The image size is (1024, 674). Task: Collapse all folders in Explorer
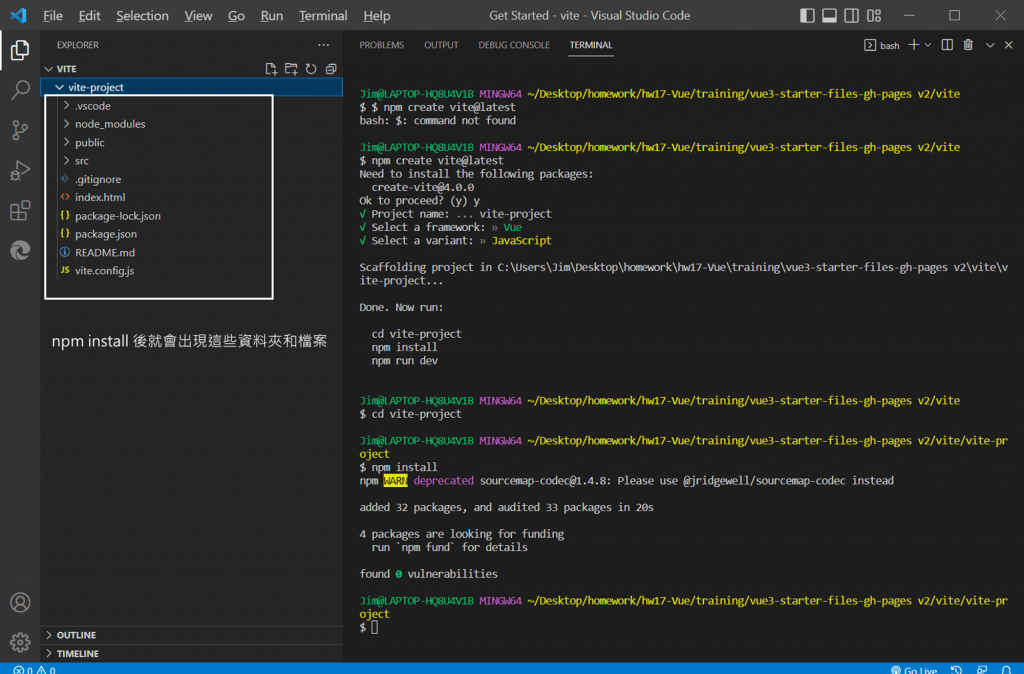tap(331, 69)
